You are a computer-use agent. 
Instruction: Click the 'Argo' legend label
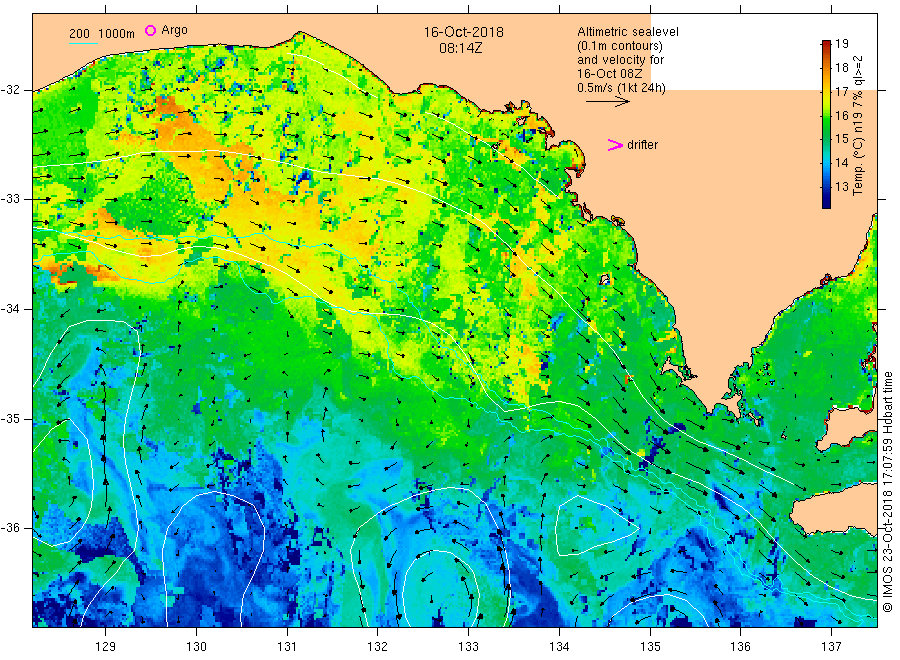[174, 30]
